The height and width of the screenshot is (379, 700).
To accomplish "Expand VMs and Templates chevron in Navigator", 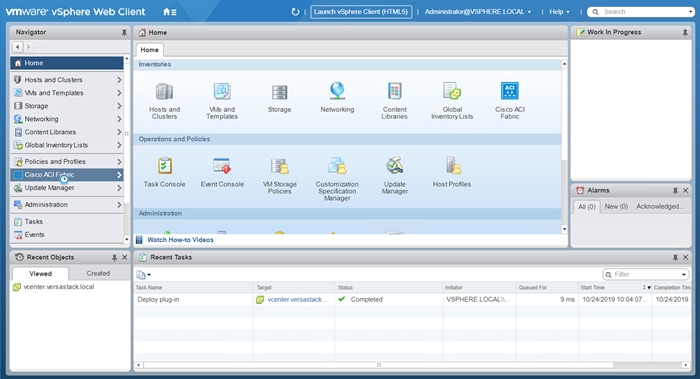I will tap(119, 93).
